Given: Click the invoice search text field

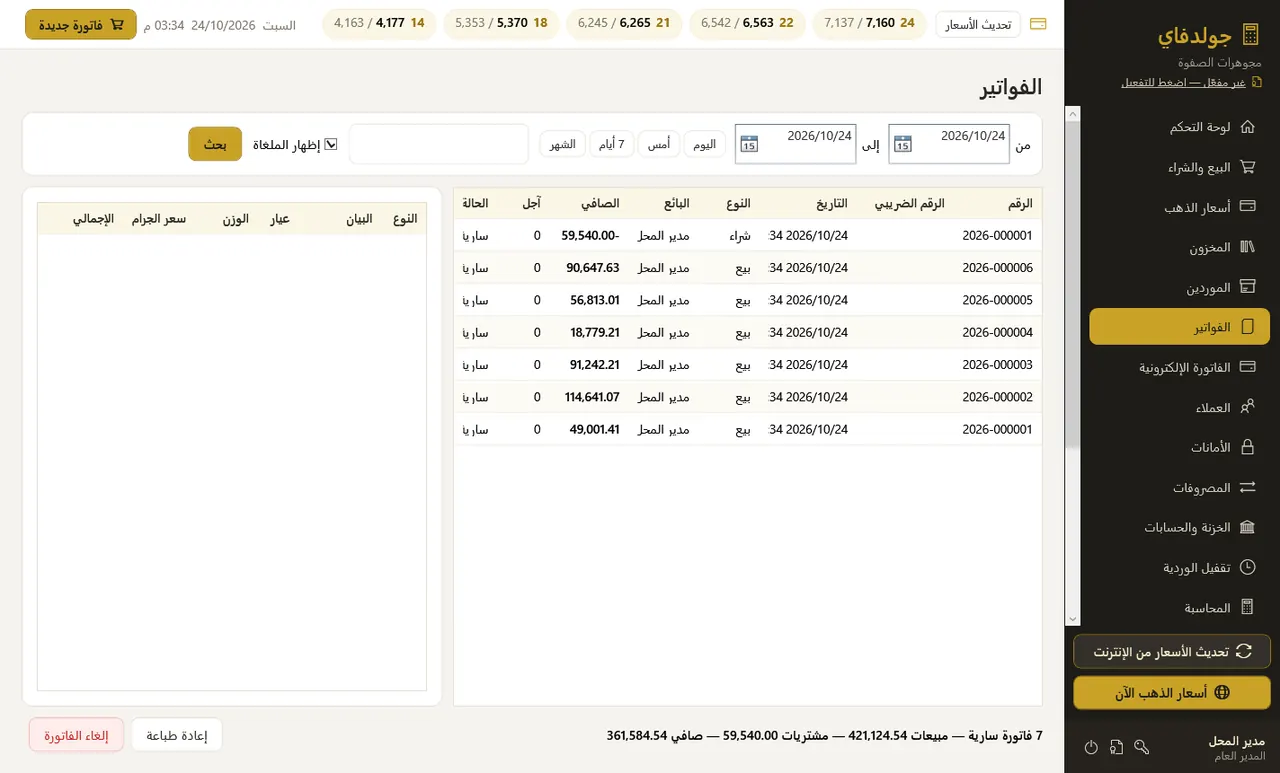Looking at the screenshot, I should 439,144.
